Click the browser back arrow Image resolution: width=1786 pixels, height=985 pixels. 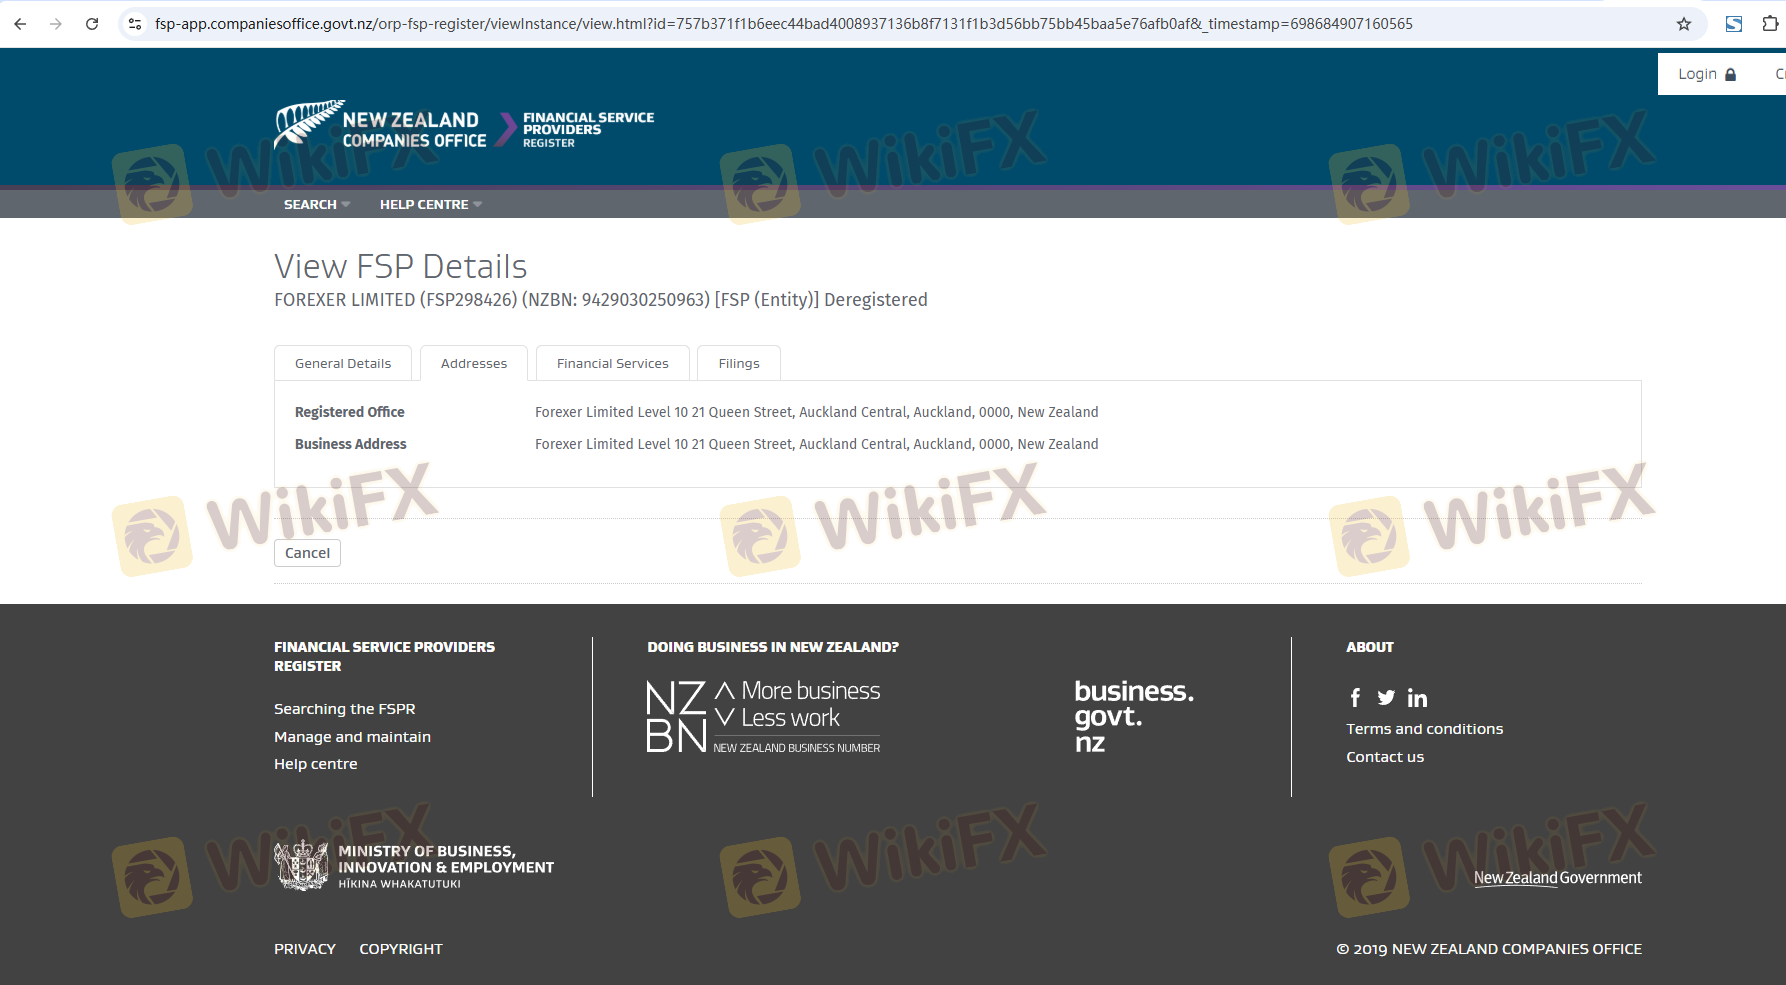tap(20, 24)
